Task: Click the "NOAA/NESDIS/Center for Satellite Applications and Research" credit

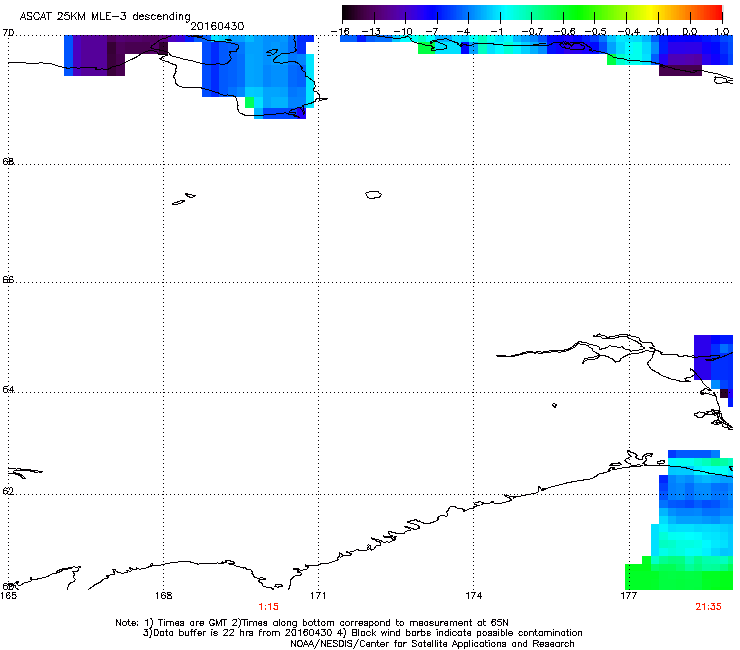Action: click(x=432, y=644)
